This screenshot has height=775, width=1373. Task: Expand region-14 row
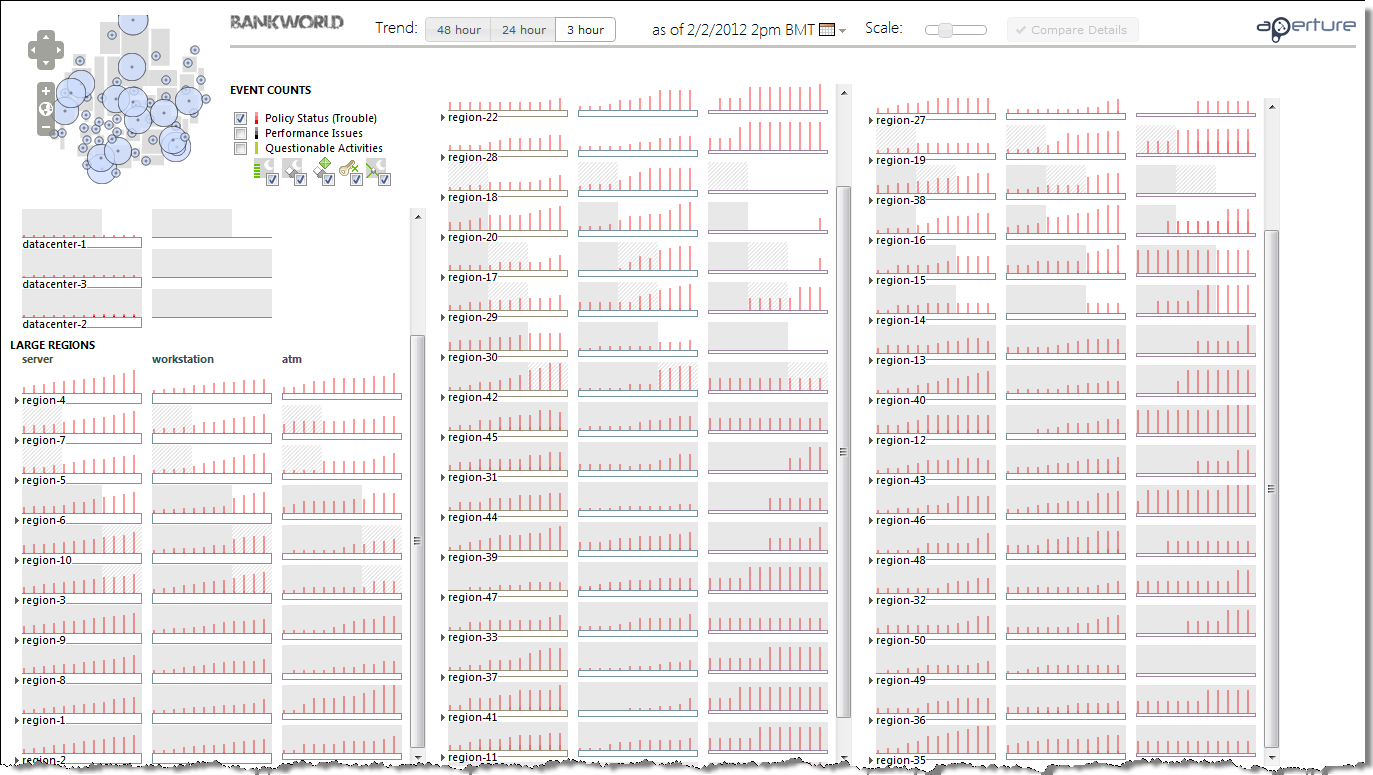click(871, 320)
